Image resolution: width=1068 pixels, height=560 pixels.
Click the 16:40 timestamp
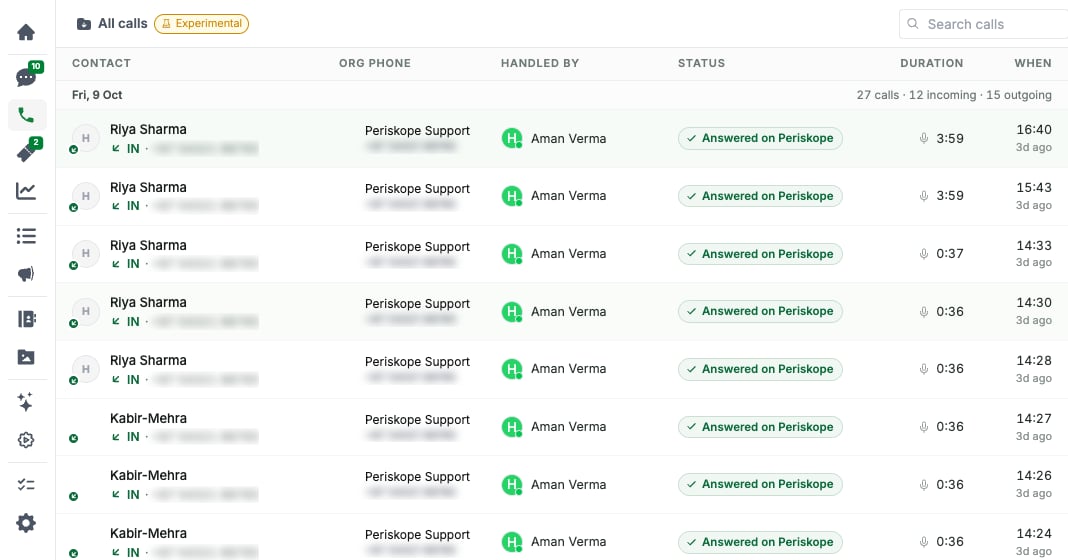point(1033,129)
